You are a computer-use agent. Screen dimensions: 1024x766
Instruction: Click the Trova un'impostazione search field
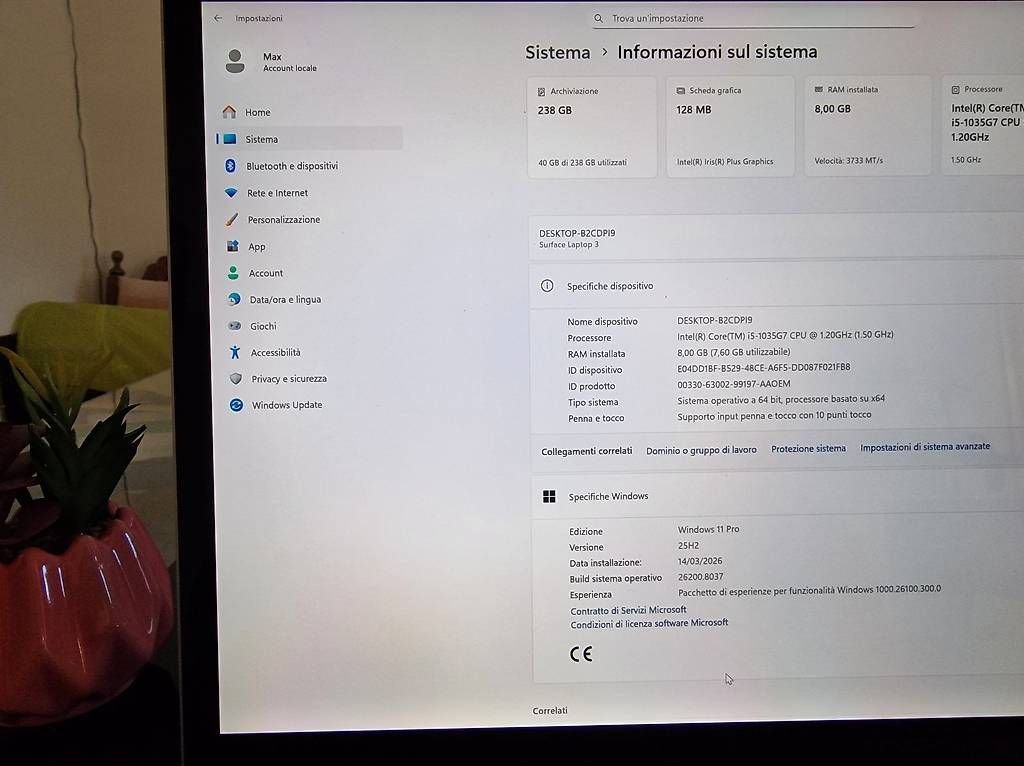point(754,18)
